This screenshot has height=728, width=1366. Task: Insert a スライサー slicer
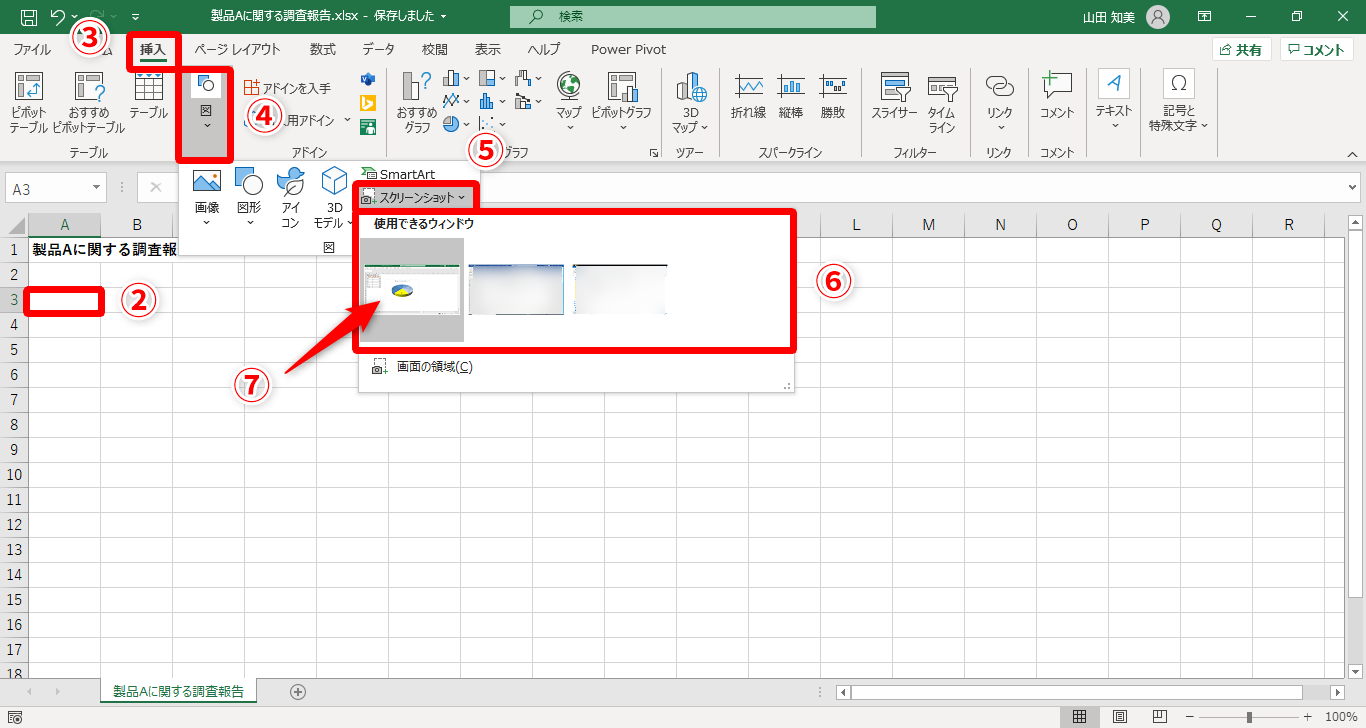coord(894,97)
